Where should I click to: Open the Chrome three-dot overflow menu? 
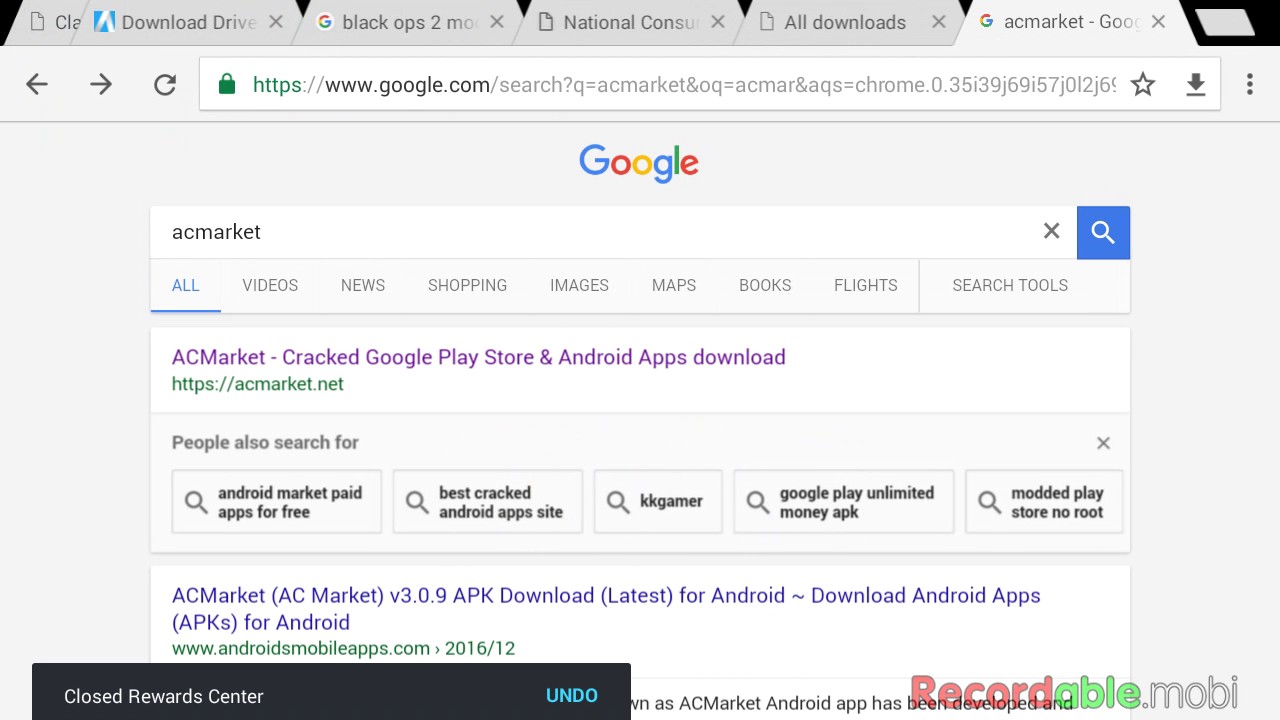[x=1250, y=85]
